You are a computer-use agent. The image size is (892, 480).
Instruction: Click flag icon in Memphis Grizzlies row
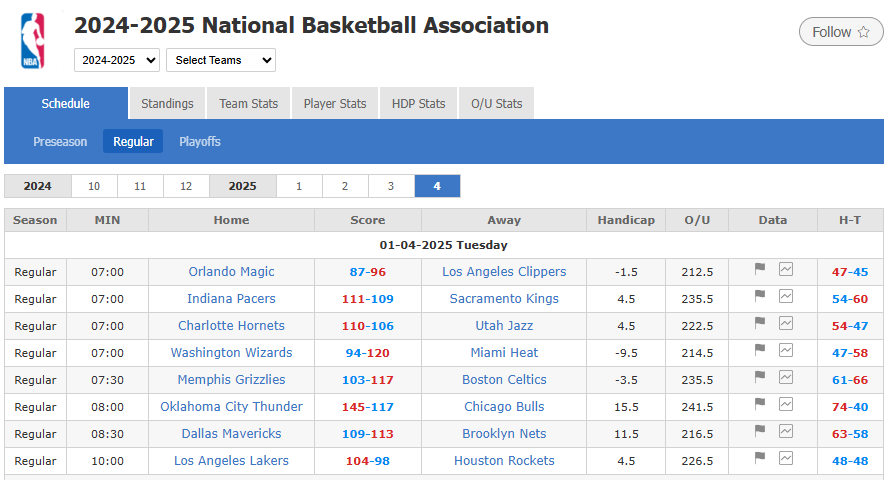coord(760,377)
